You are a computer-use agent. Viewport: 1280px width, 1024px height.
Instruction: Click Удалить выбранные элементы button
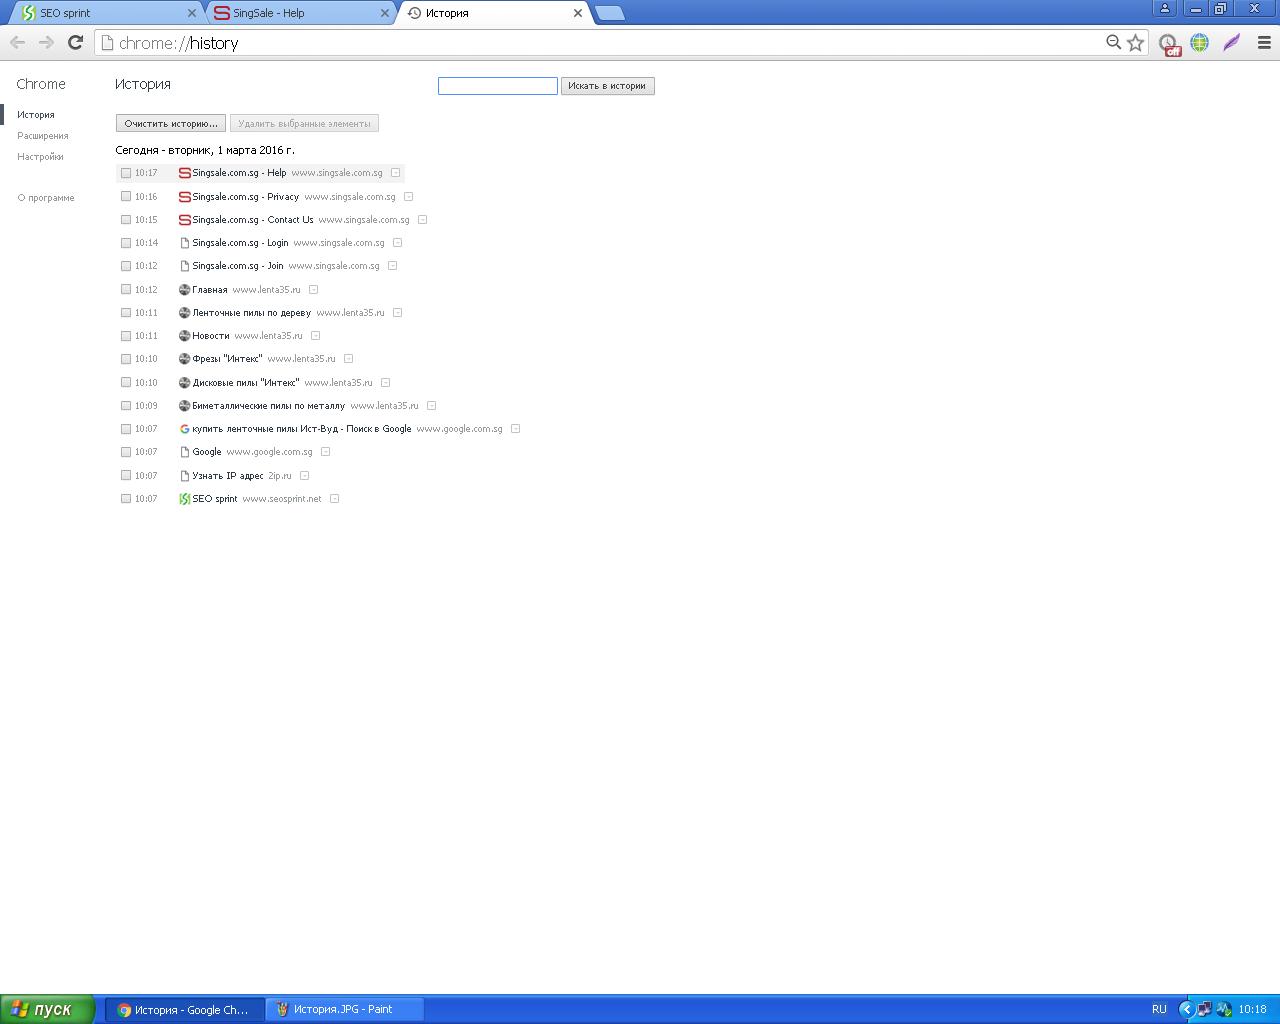point(304,124)
